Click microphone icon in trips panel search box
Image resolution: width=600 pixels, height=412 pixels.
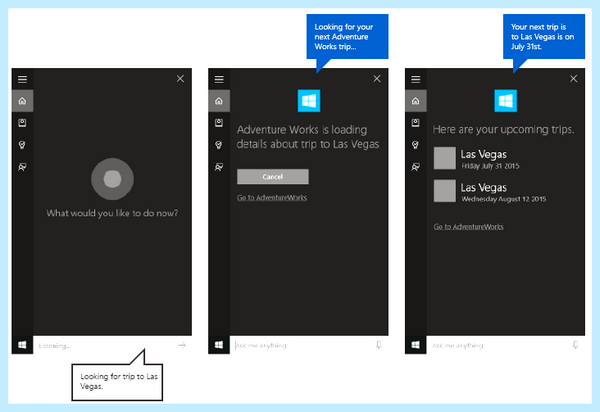pos(575,345)
